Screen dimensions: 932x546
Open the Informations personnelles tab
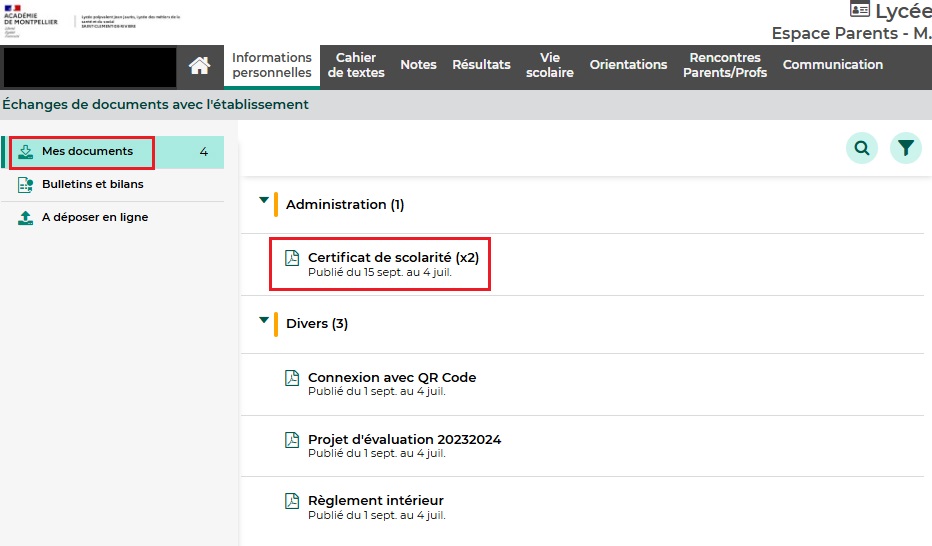(x=272, y=65)
